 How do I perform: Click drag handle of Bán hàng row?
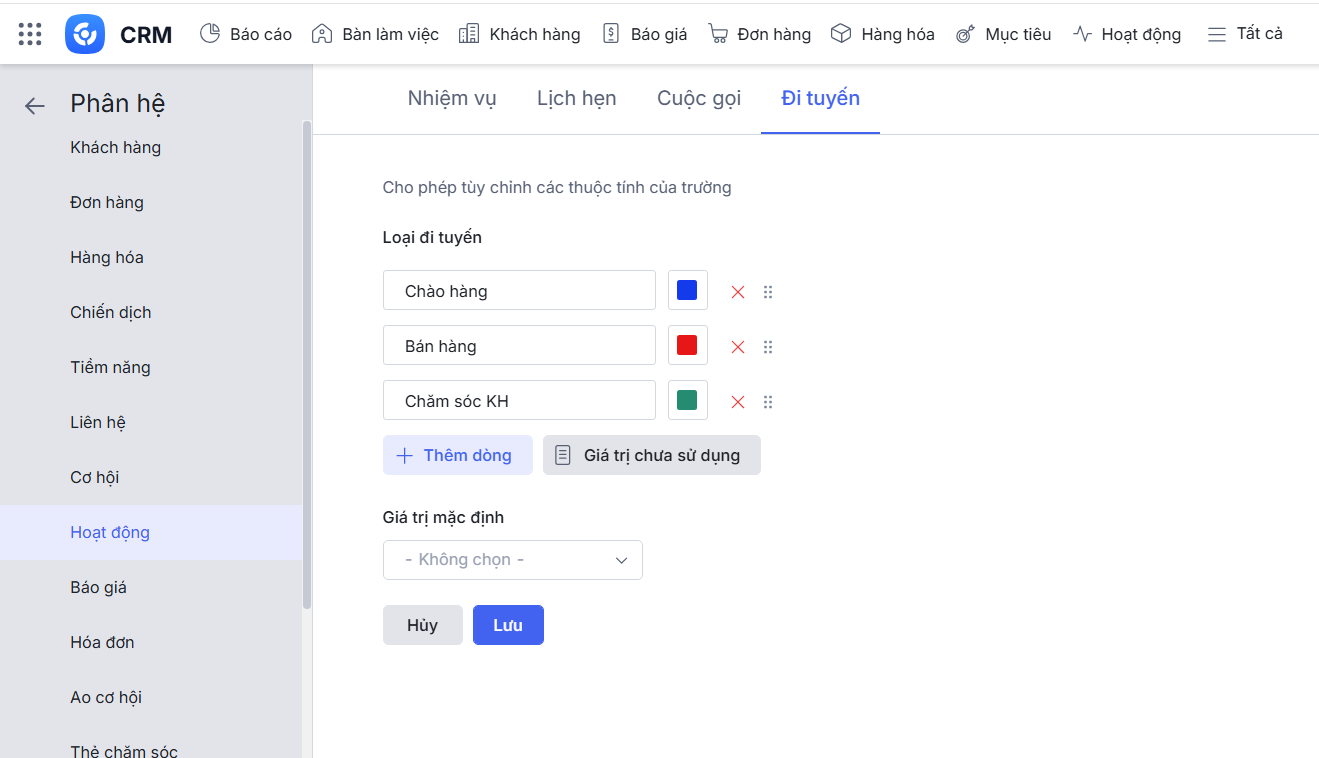768,347
